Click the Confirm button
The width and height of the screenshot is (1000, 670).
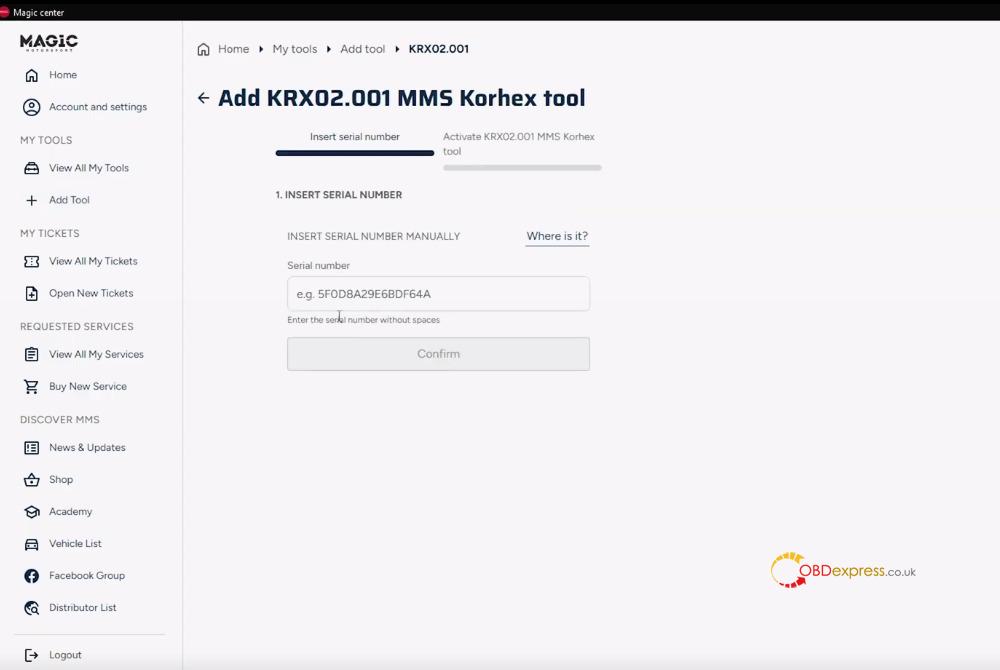438,354
